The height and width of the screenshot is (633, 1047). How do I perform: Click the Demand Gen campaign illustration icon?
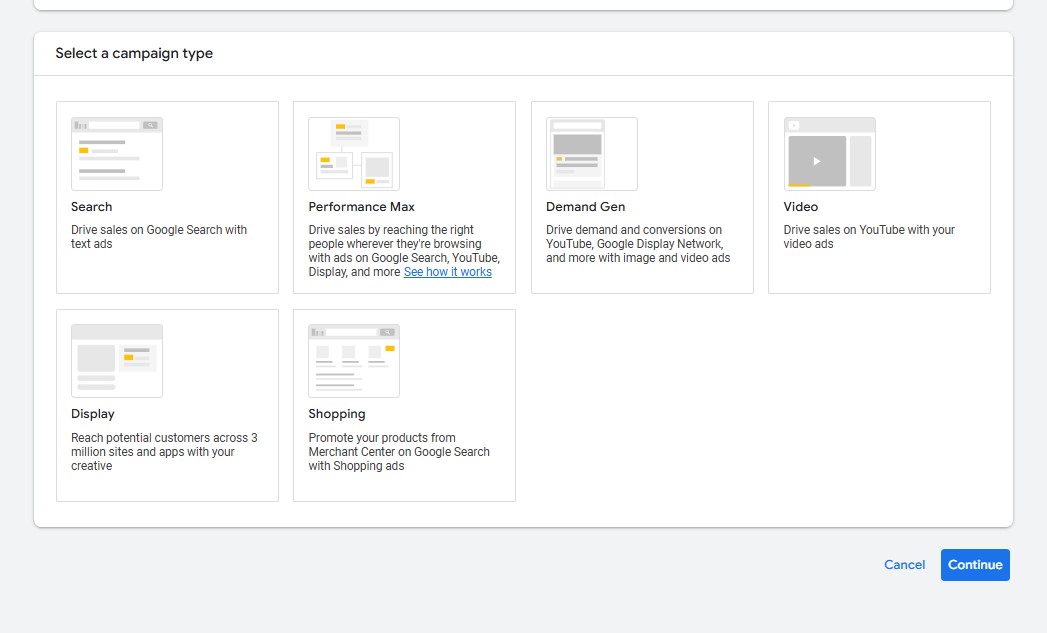tap(591, 154)
